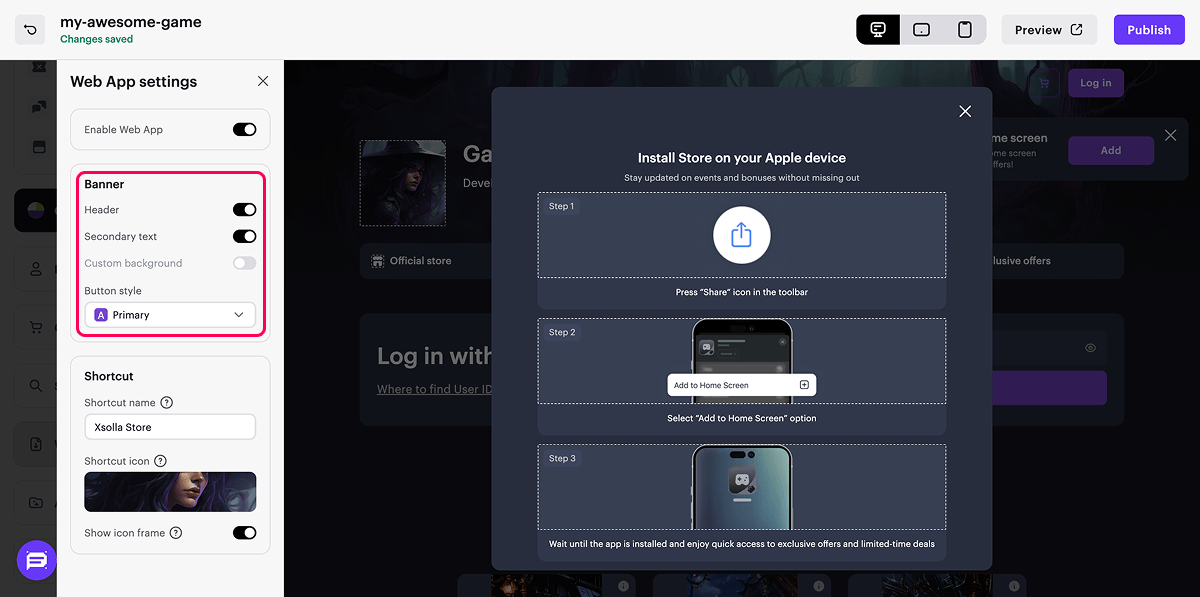
Task: Click the 'Step 2' label in the dialog
Action: 562,332
